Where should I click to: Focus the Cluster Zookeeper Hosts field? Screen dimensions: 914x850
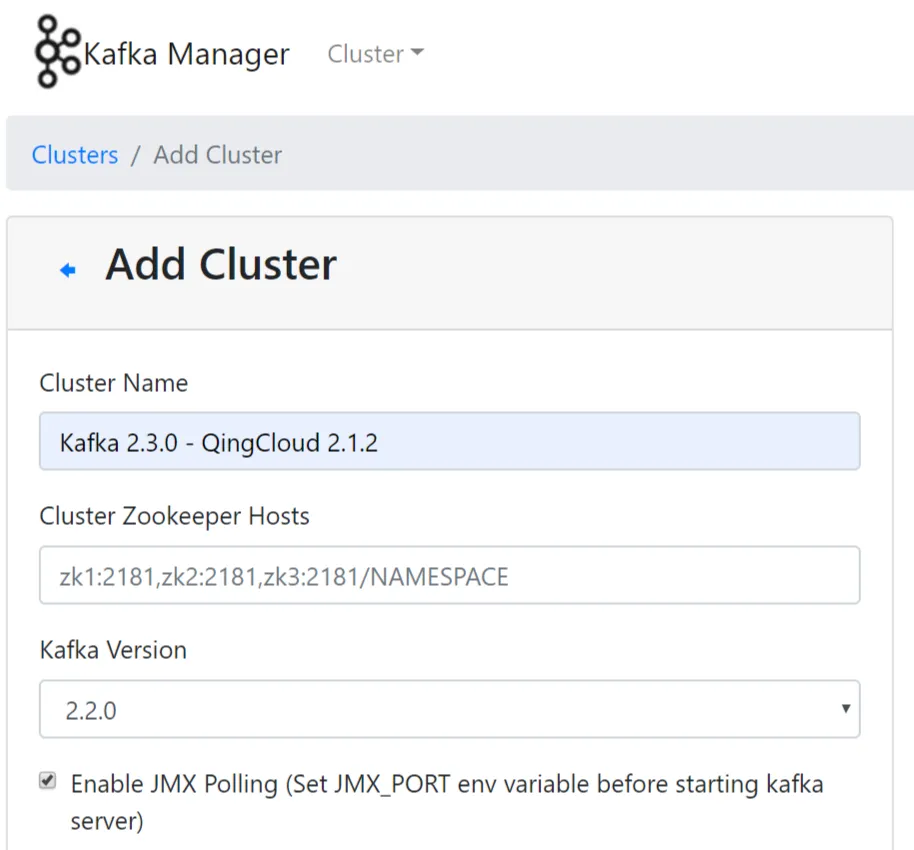tap(450, 575)
